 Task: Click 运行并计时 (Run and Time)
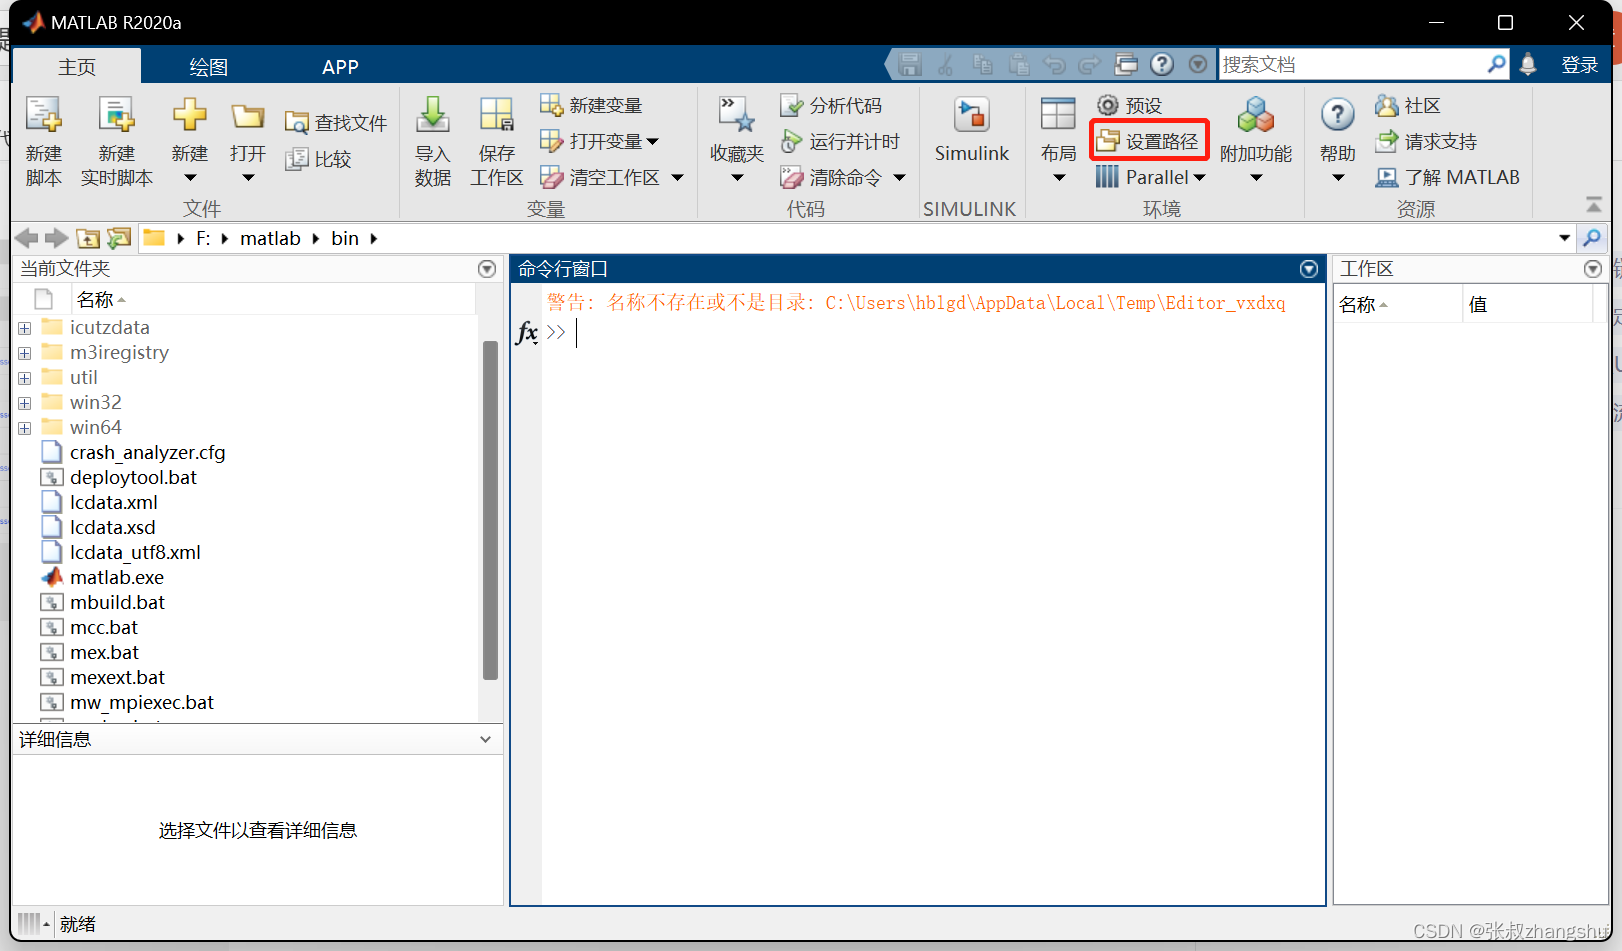(840, 141)
